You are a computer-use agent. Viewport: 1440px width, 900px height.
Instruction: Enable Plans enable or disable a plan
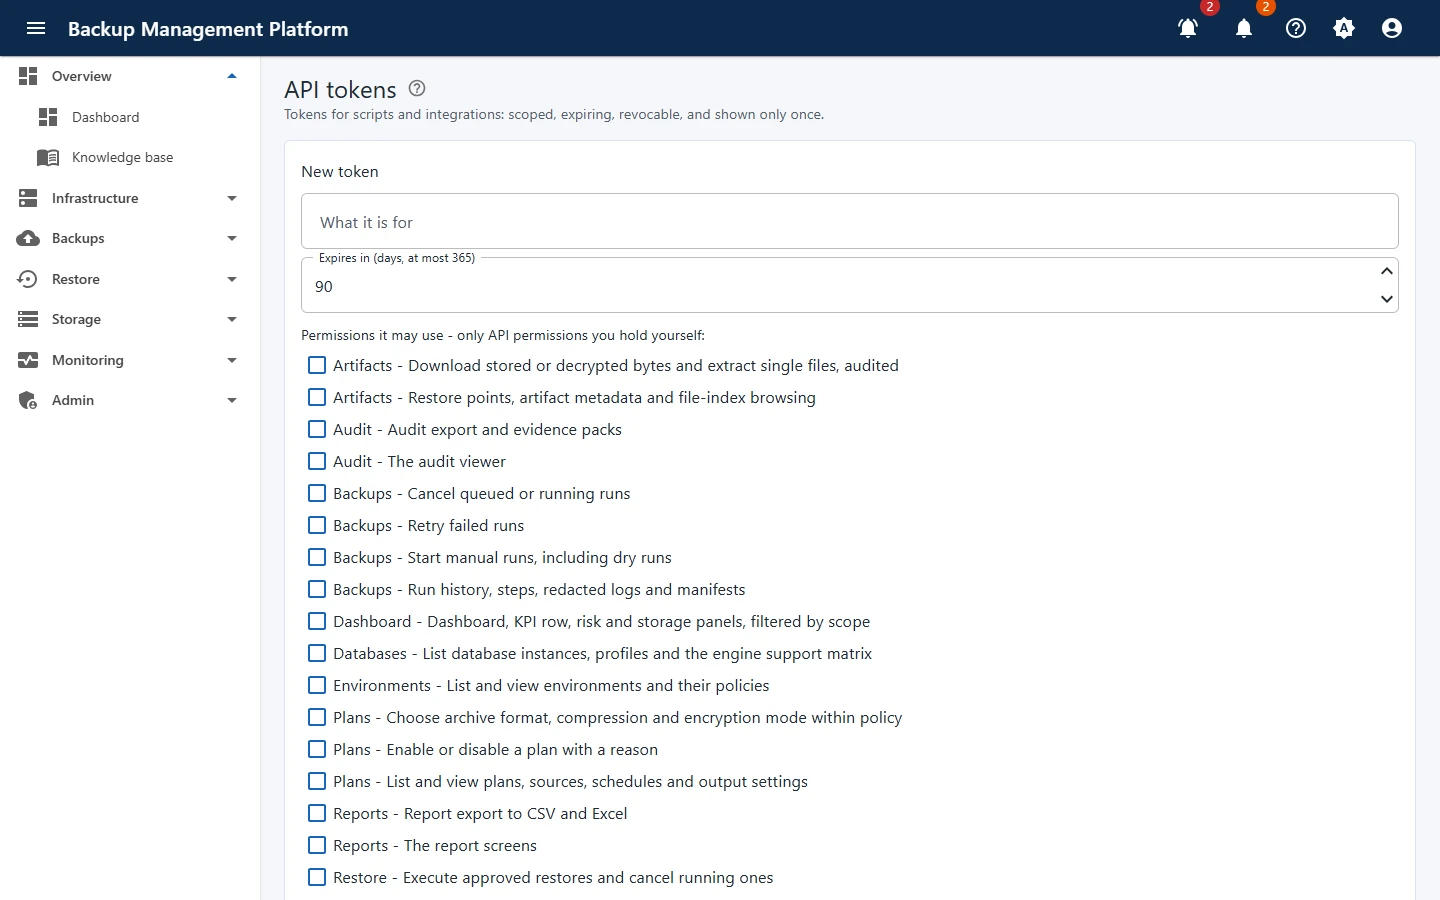tap(317, 749)
